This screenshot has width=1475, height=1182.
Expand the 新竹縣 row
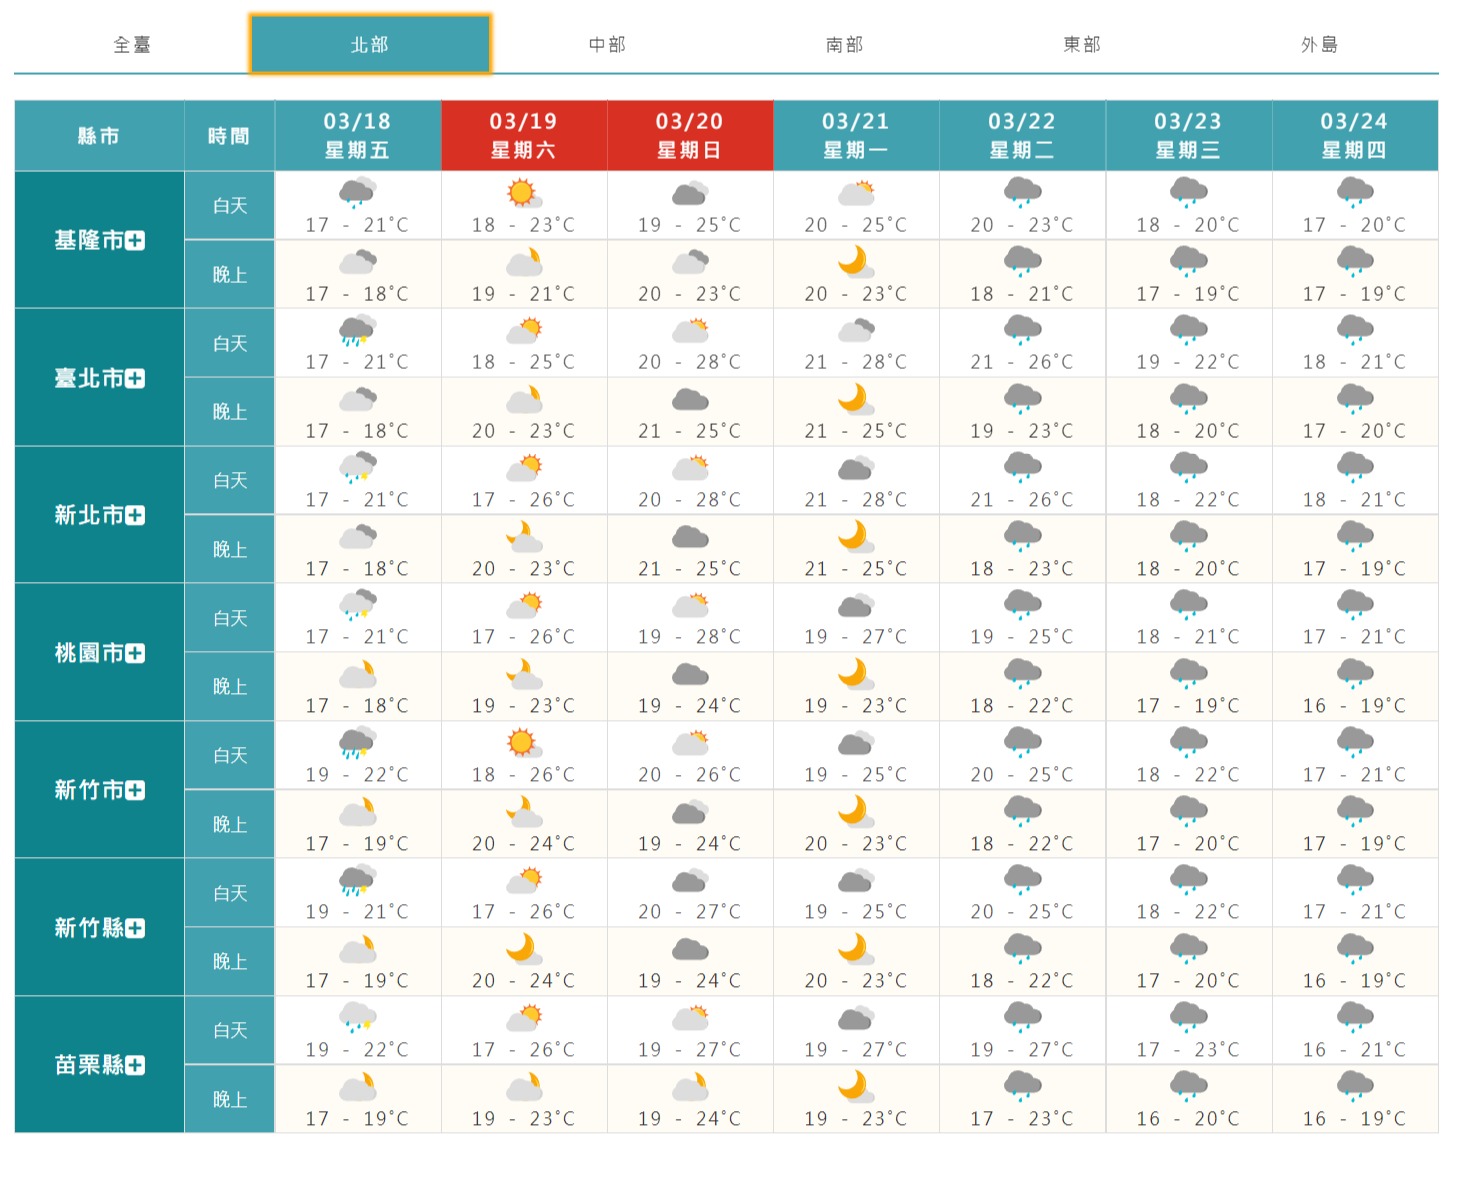(x=136, y=929)
